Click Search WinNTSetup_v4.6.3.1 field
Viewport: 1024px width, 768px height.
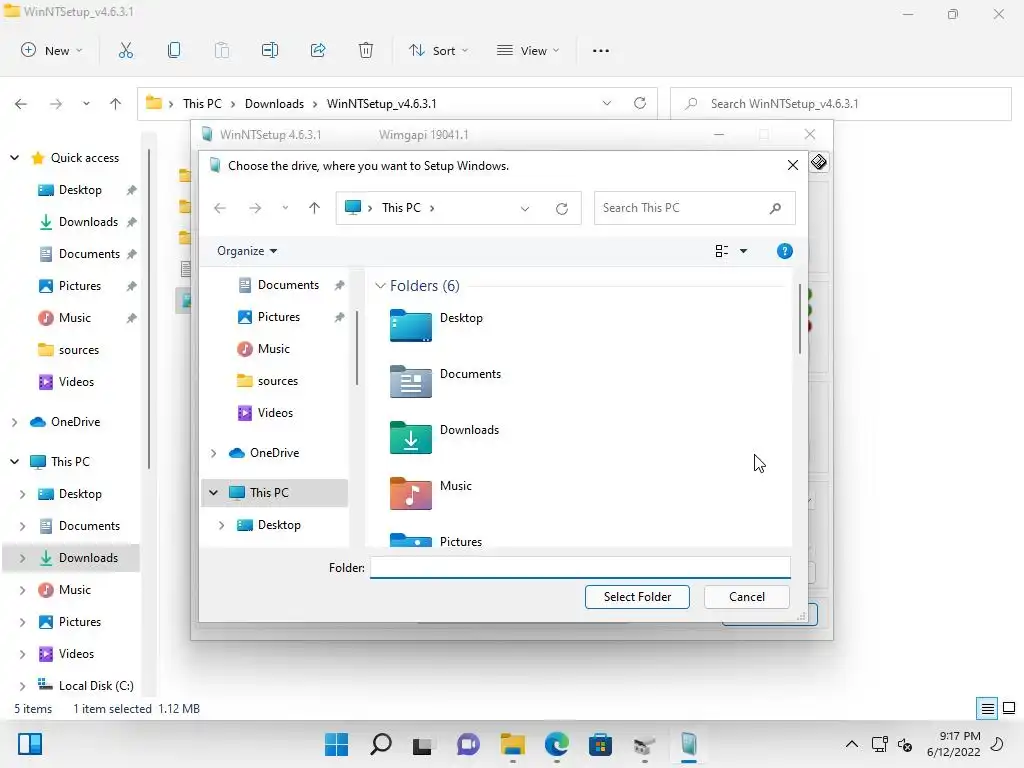tap(841, 103)
